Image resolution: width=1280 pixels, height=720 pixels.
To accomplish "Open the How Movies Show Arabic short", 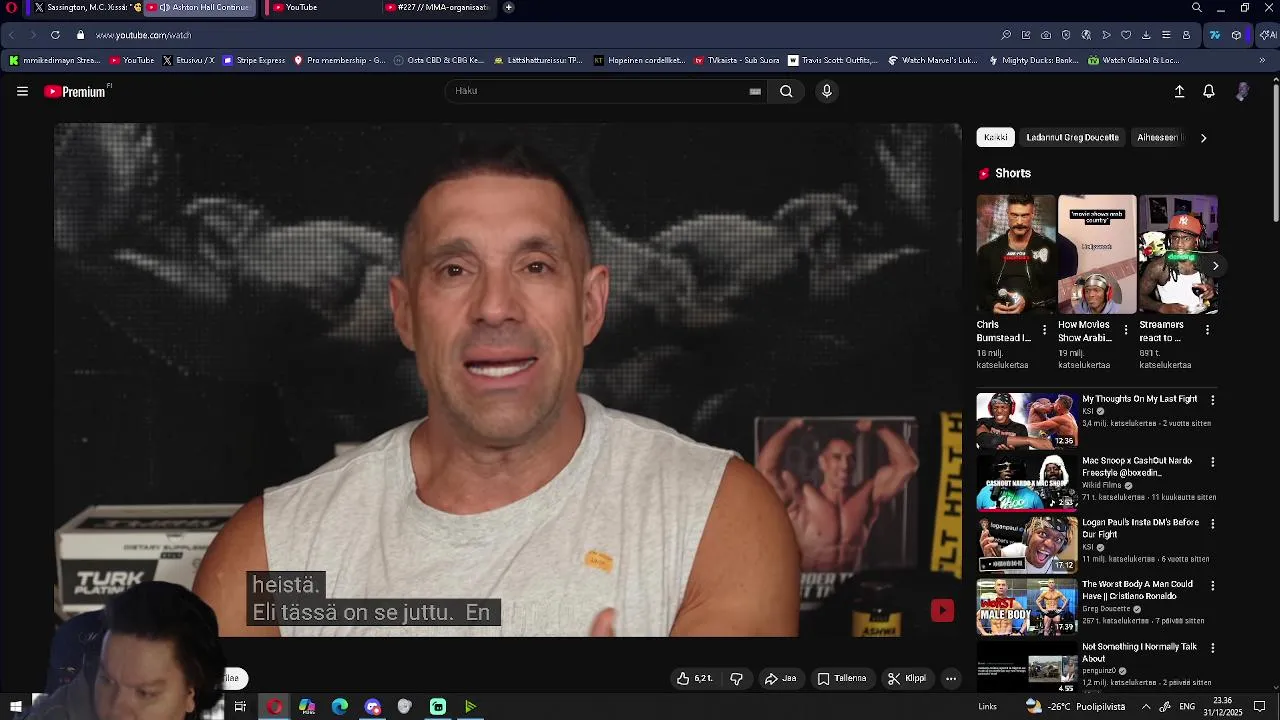I will tap(1097, 254).
